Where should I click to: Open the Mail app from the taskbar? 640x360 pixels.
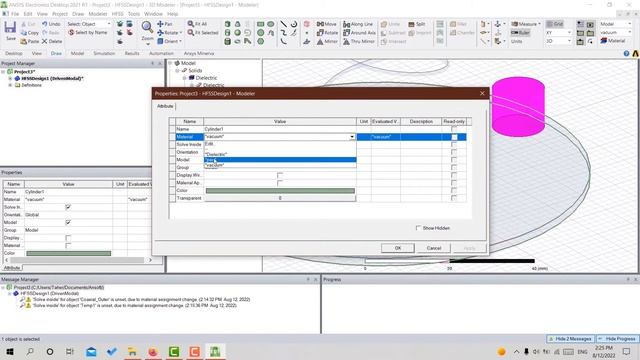pyautogui.click(x=91, y=351)
